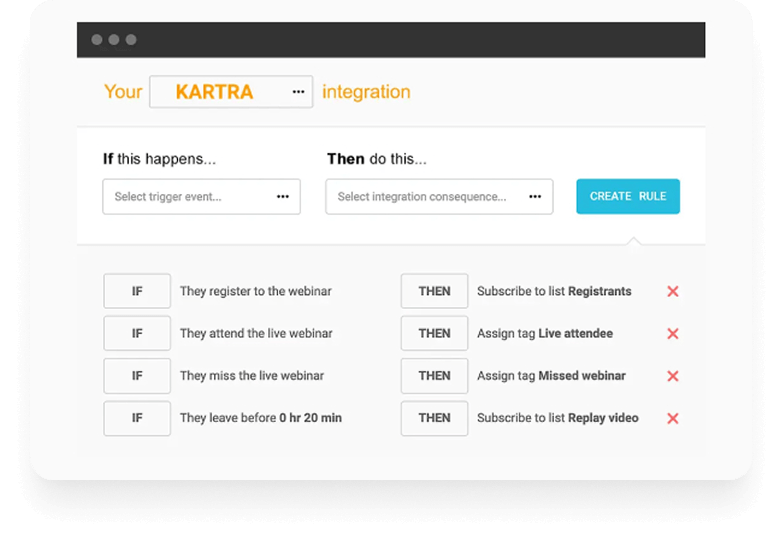Image resolution: width=783 pixels, height=540 pixels.
Task: Click THEN box for Replay video list
Action: coord(434,418)
